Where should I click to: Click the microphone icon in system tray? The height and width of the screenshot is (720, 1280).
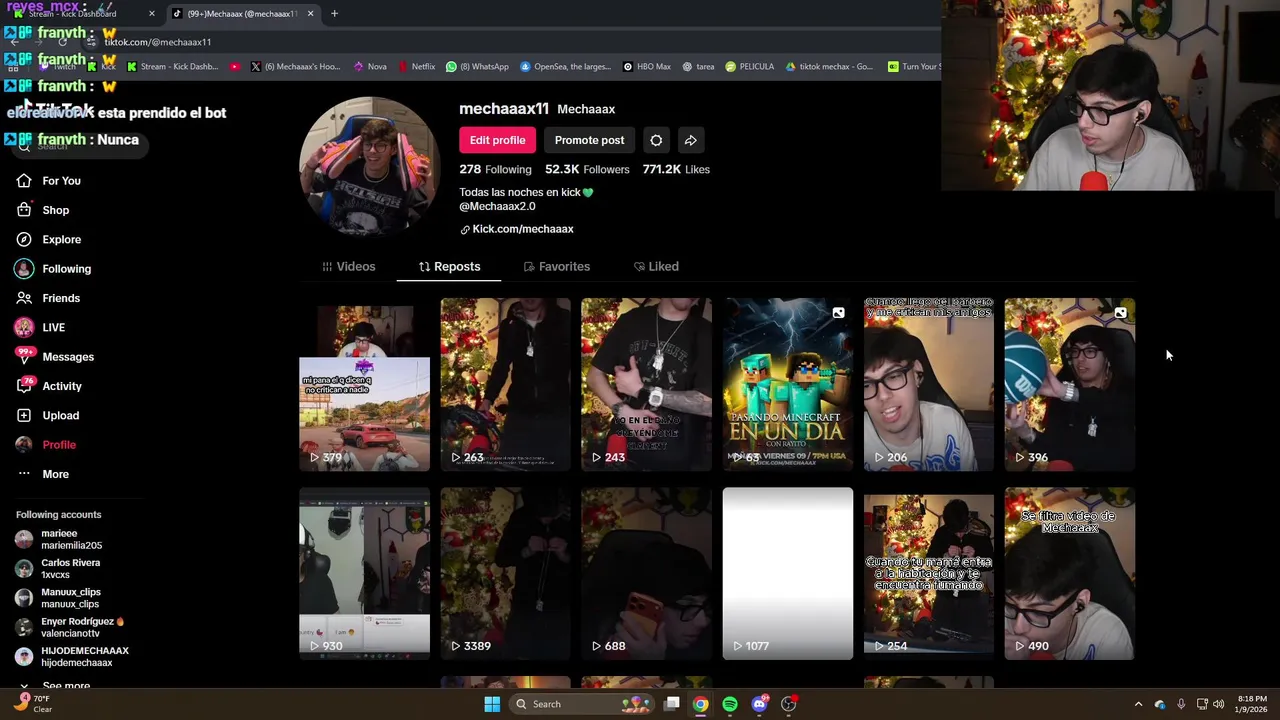click(x=1181, y=704)
